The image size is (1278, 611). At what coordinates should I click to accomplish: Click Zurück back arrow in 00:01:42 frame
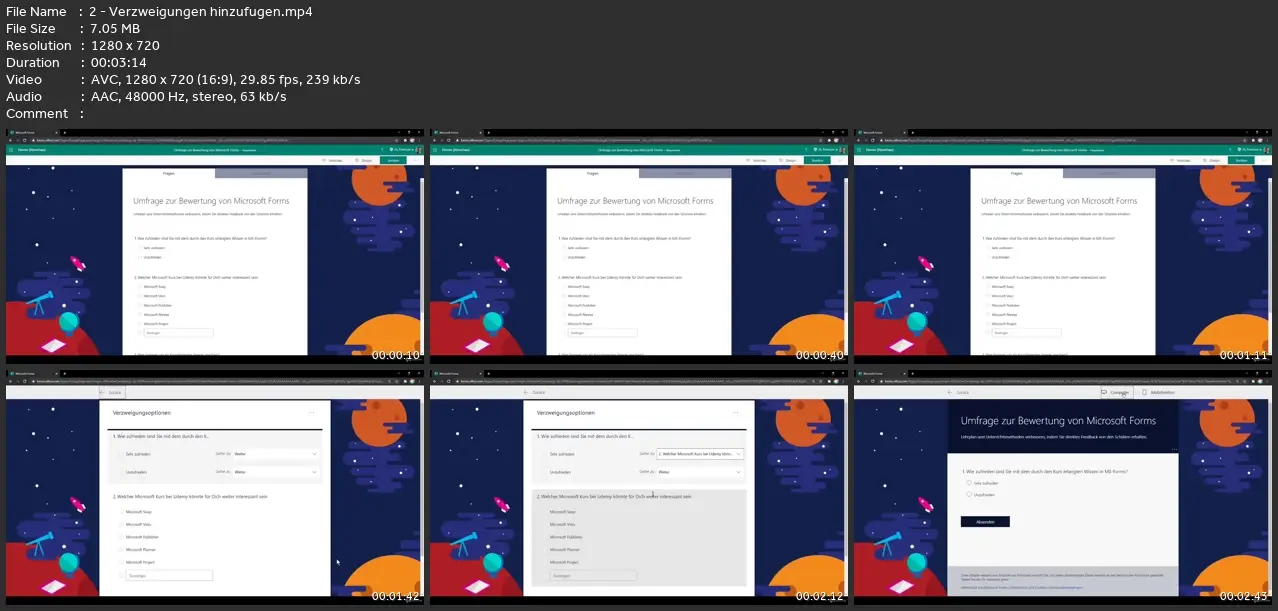(101, 392)
